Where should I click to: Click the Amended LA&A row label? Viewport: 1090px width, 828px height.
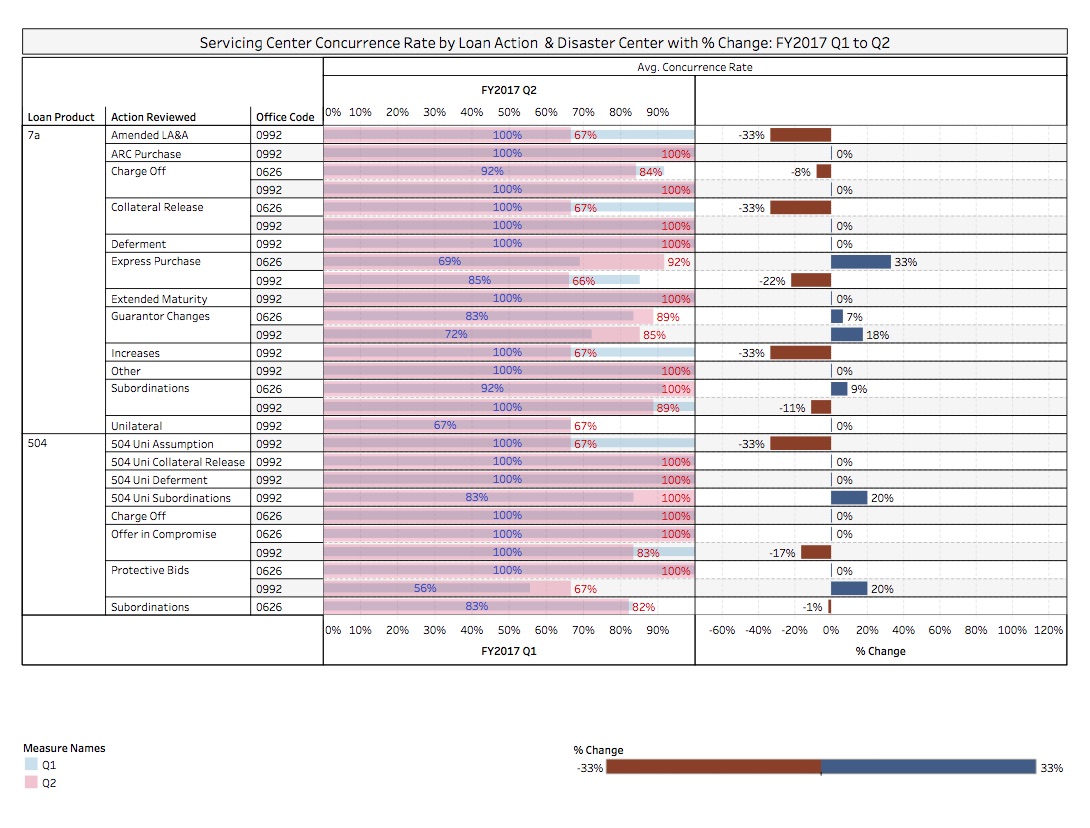click(x=147, y=135)
